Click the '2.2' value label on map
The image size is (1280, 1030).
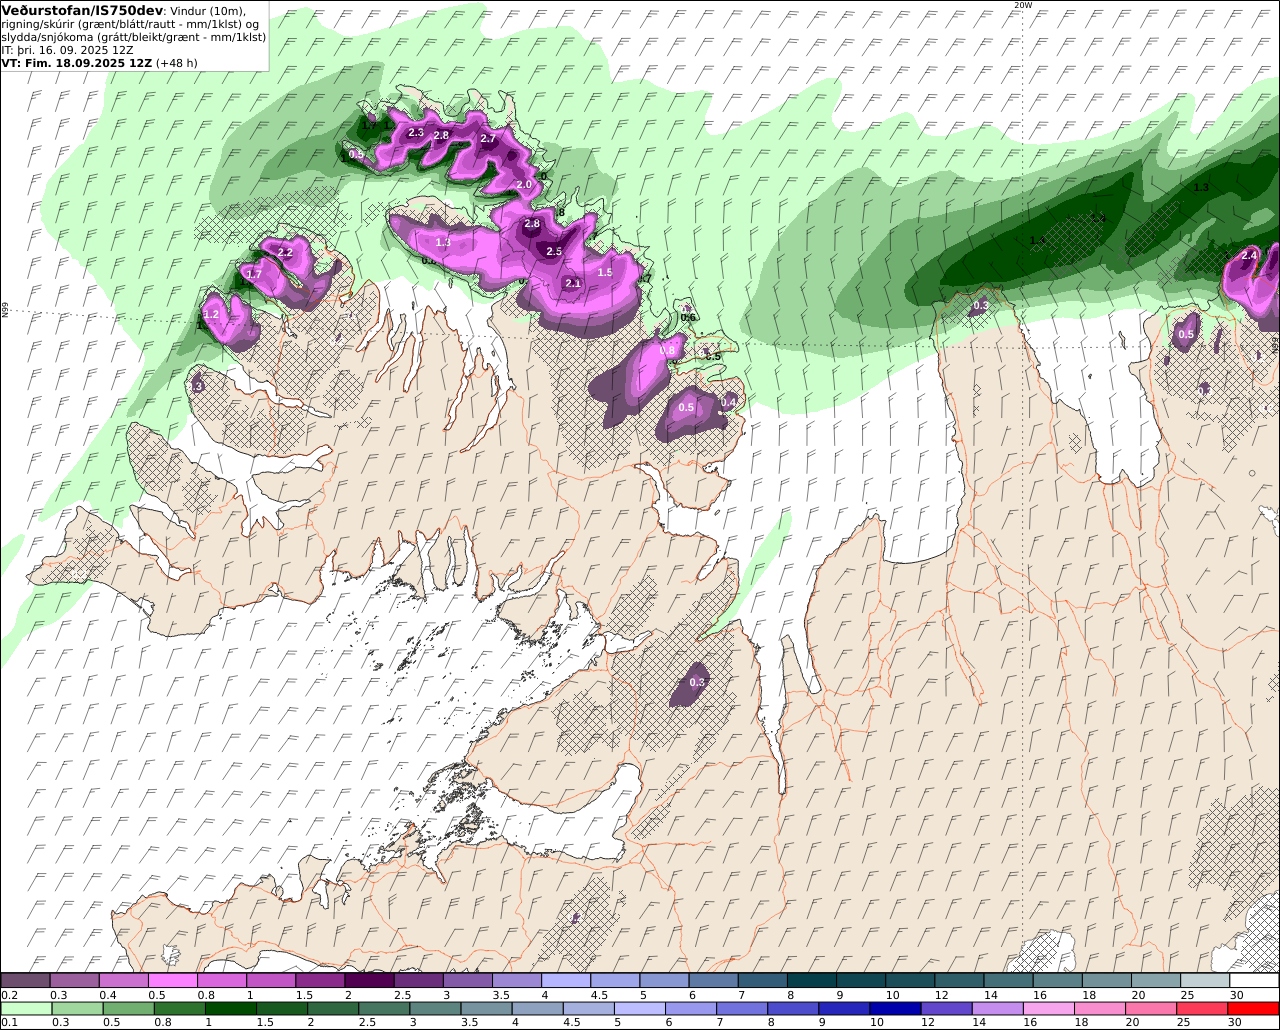pyautogui.click(x=285, y=252)
